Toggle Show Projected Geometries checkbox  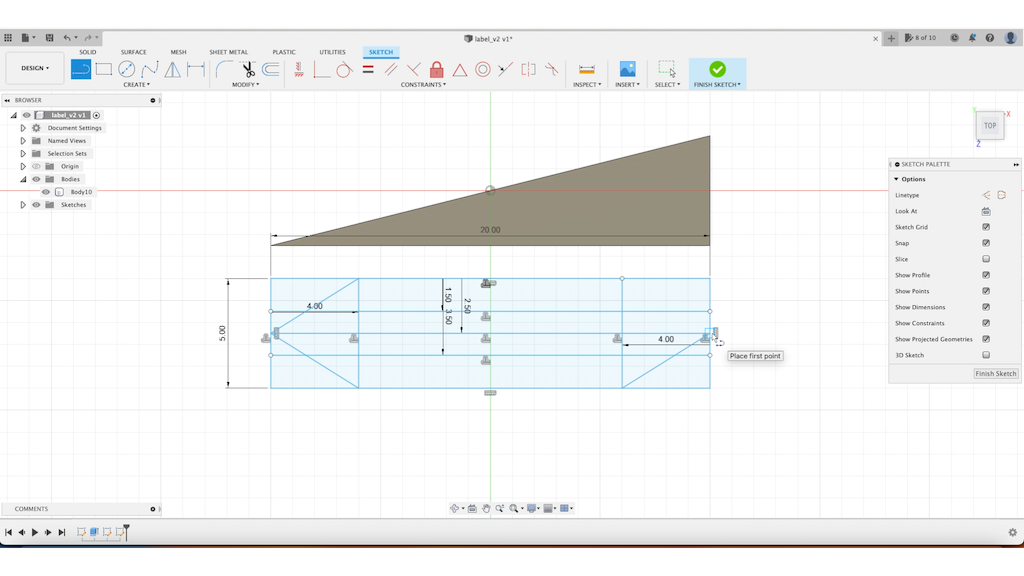coord(986,339)
